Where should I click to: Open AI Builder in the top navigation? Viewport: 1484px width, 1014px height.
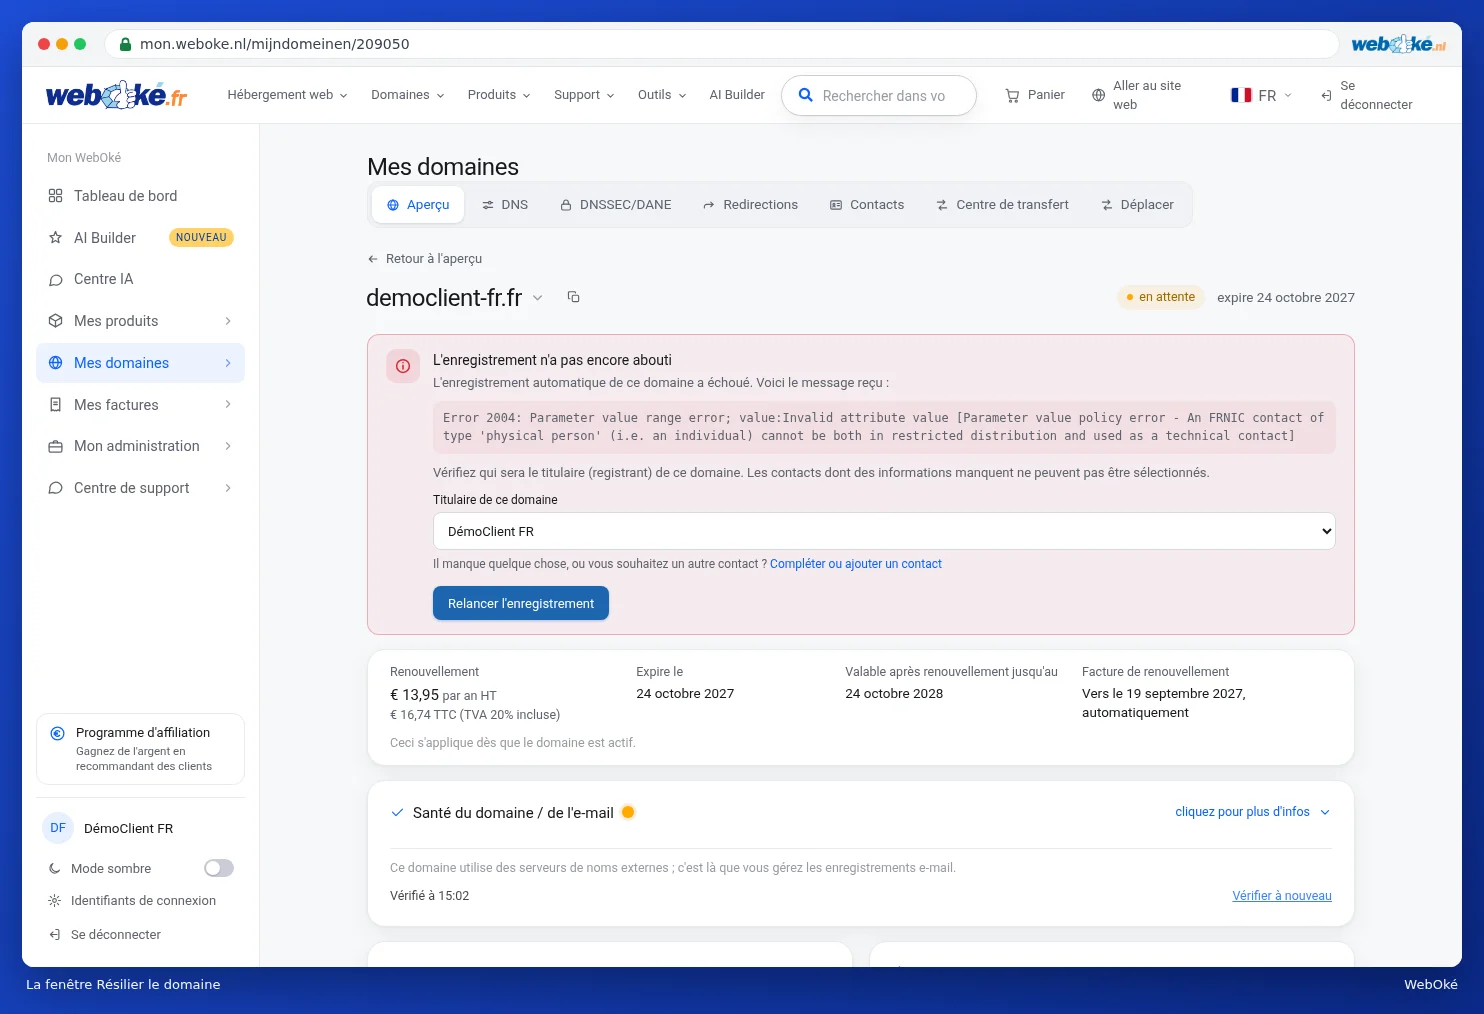coord(737,95)
